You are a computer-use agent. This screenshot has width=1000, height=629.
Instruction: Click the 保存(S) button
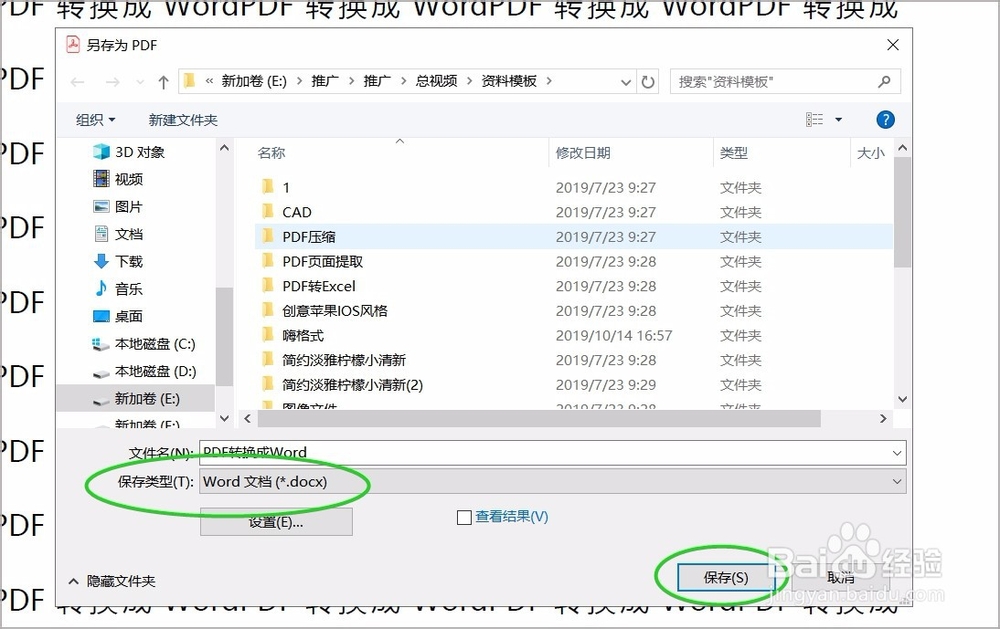tap(729, 576)
